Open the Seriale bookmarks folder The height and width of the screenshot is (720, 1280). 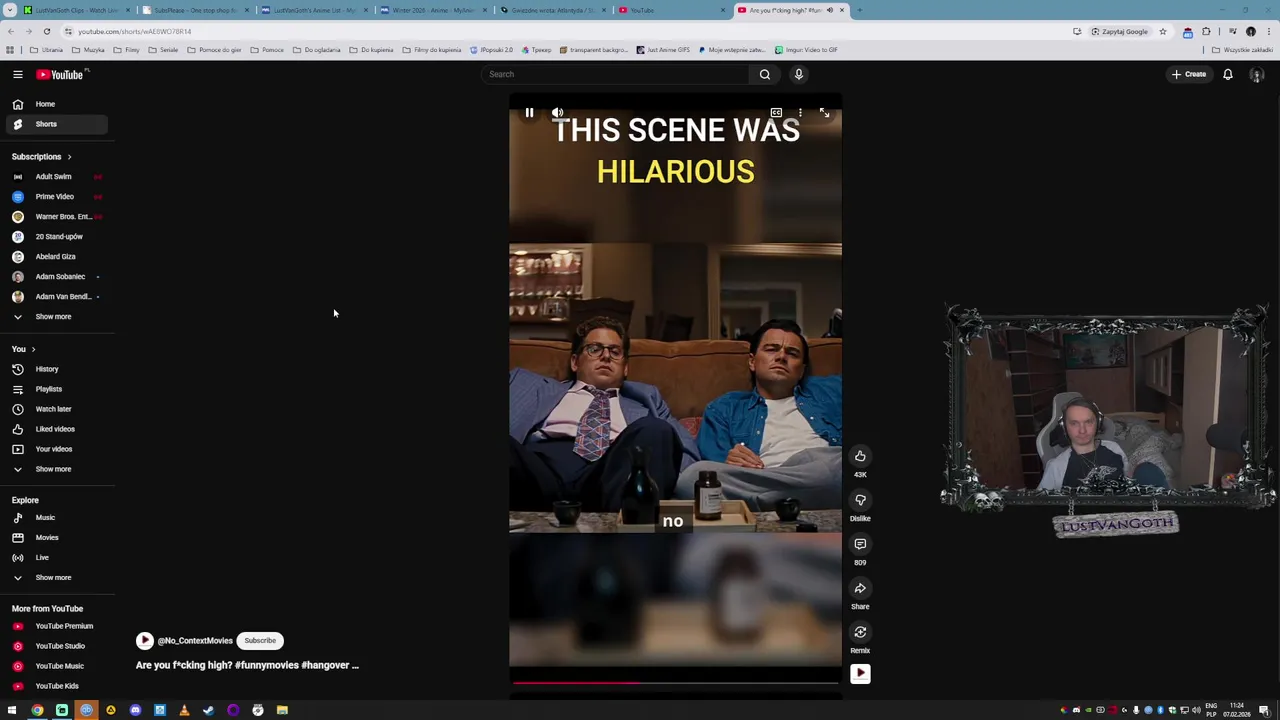click(x=163, y=50)
